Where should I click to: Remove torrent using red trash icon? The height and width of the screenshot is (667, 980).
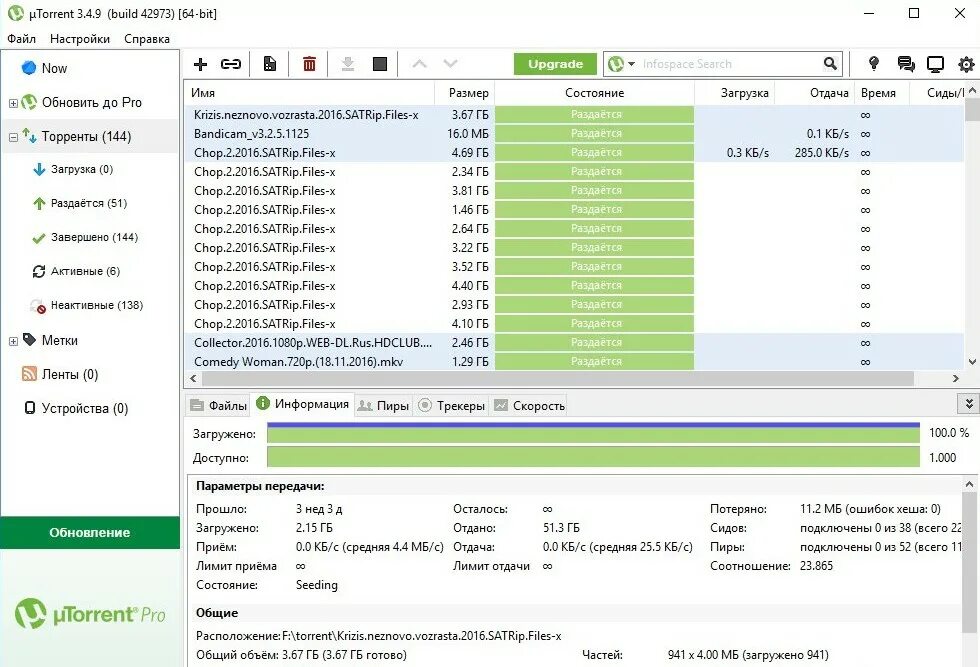(309, 64)
